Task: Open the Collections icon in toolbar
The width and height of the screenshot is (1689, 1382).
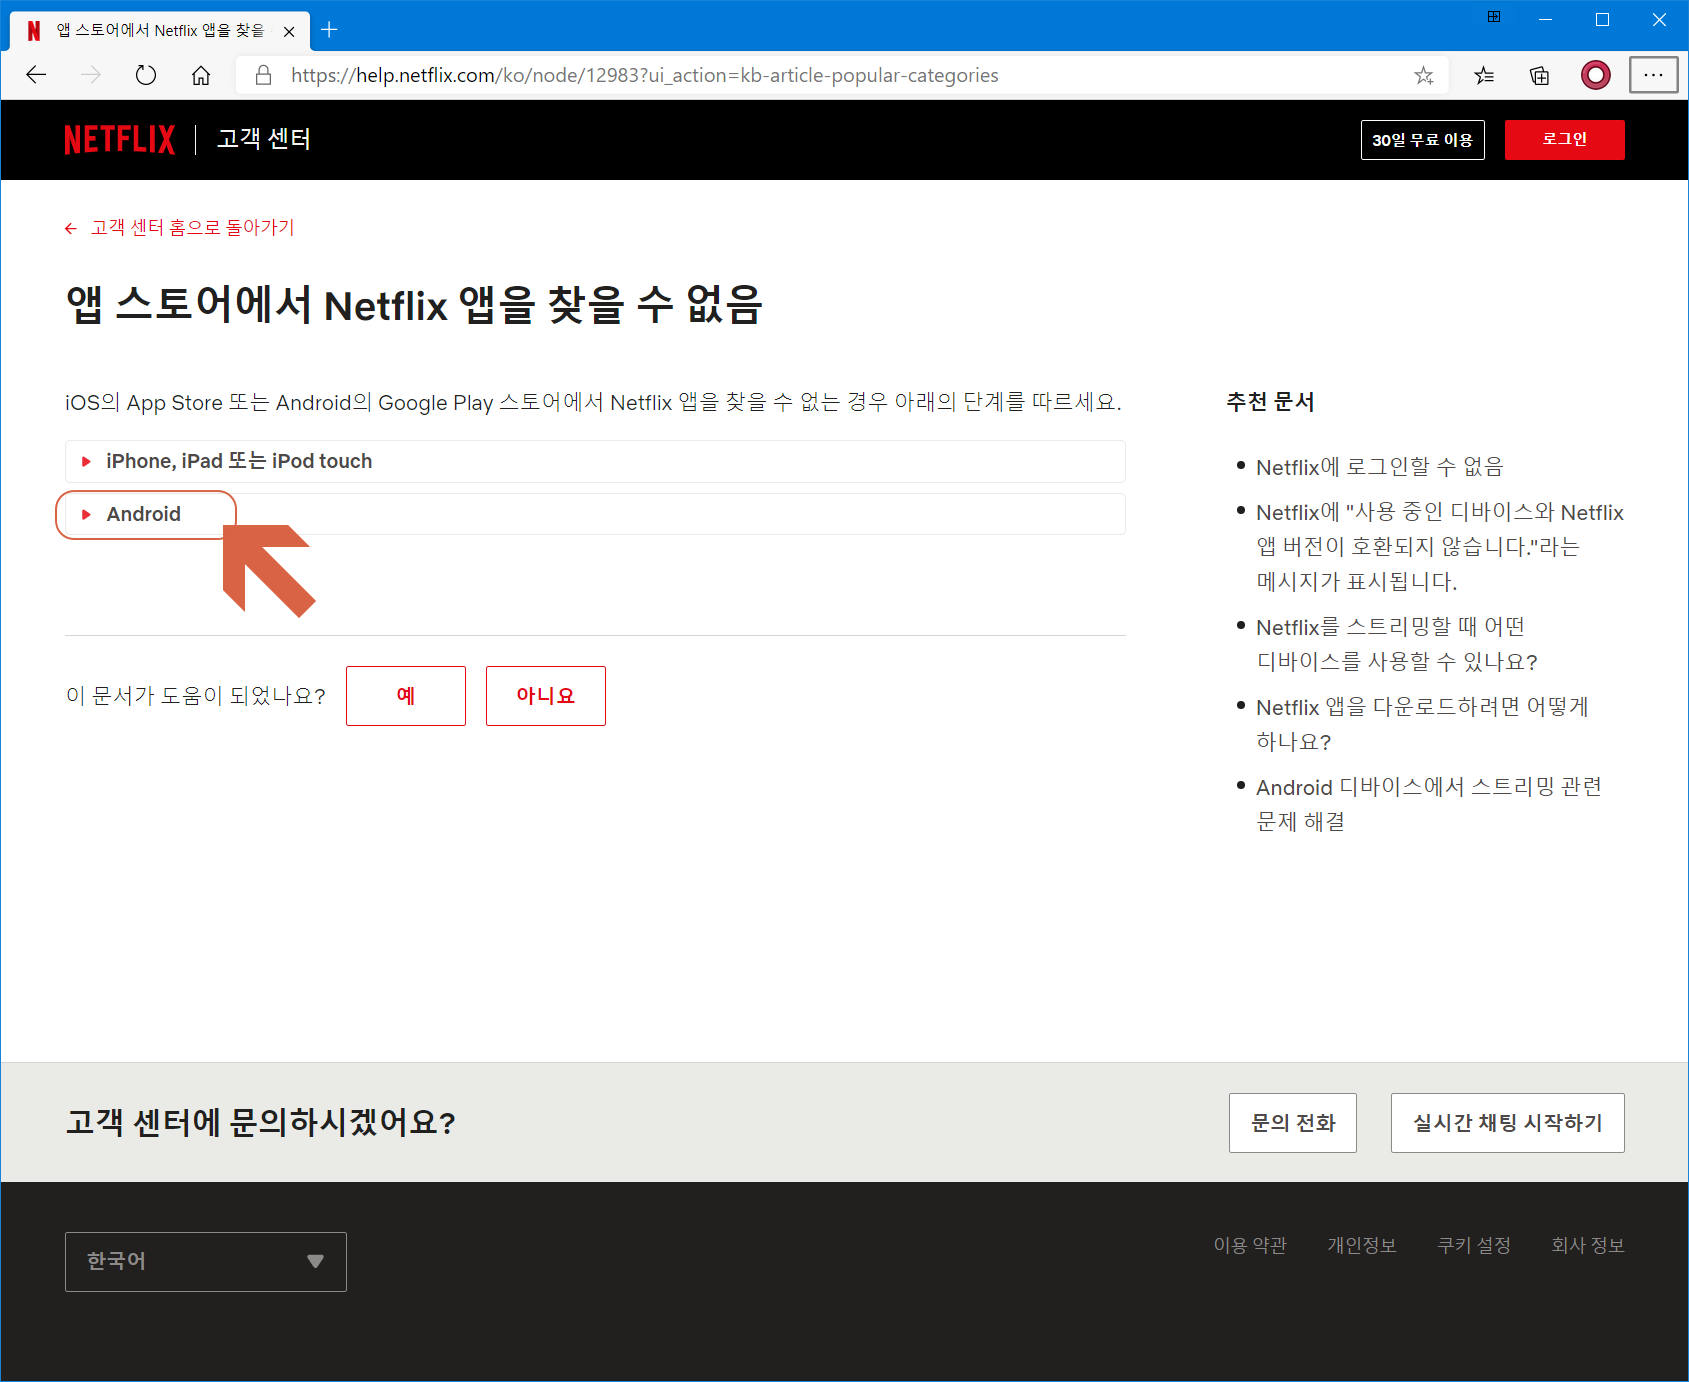Action: coord(1540,75)
